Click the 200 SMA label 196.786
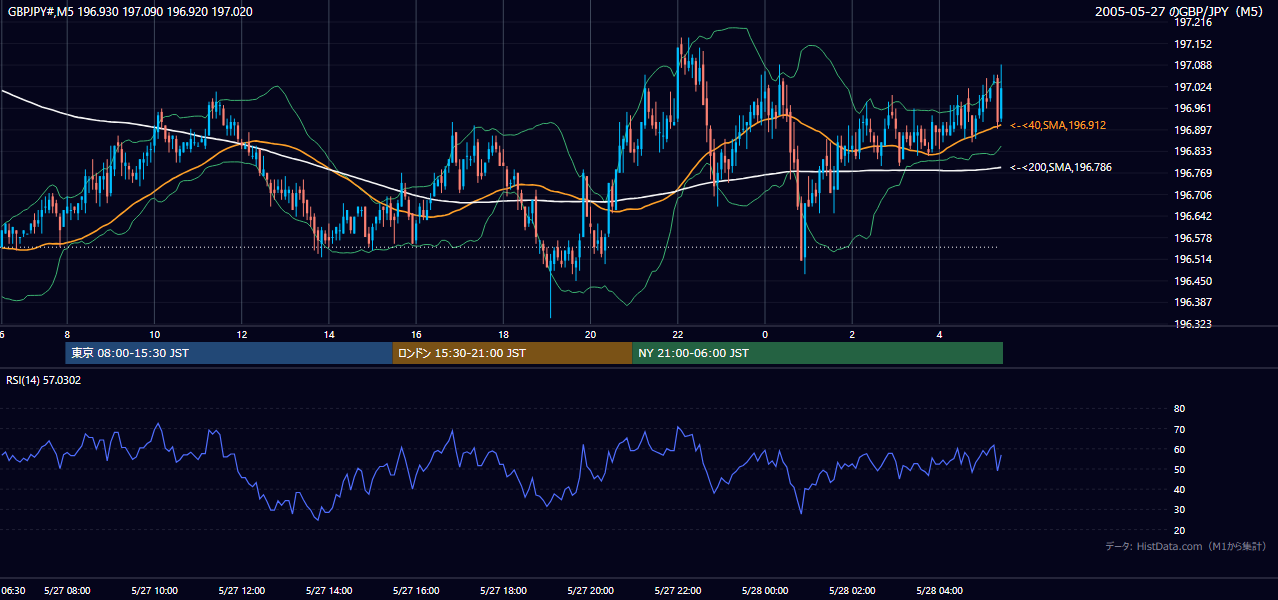The image size is (1278, 600). coord(1061,167)
